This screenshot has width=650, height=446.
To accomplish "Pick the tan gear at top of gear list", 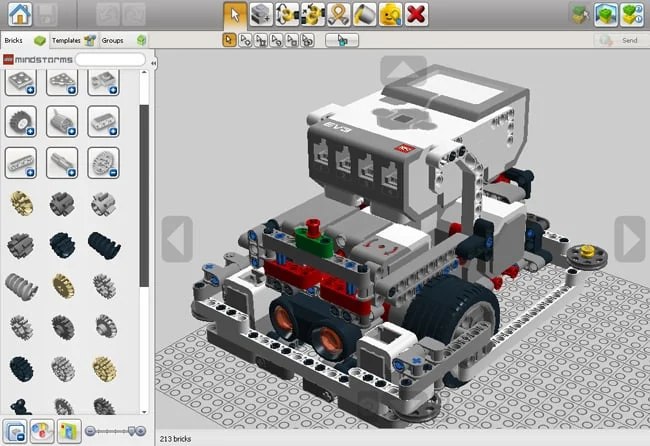I will coord(21,204).
